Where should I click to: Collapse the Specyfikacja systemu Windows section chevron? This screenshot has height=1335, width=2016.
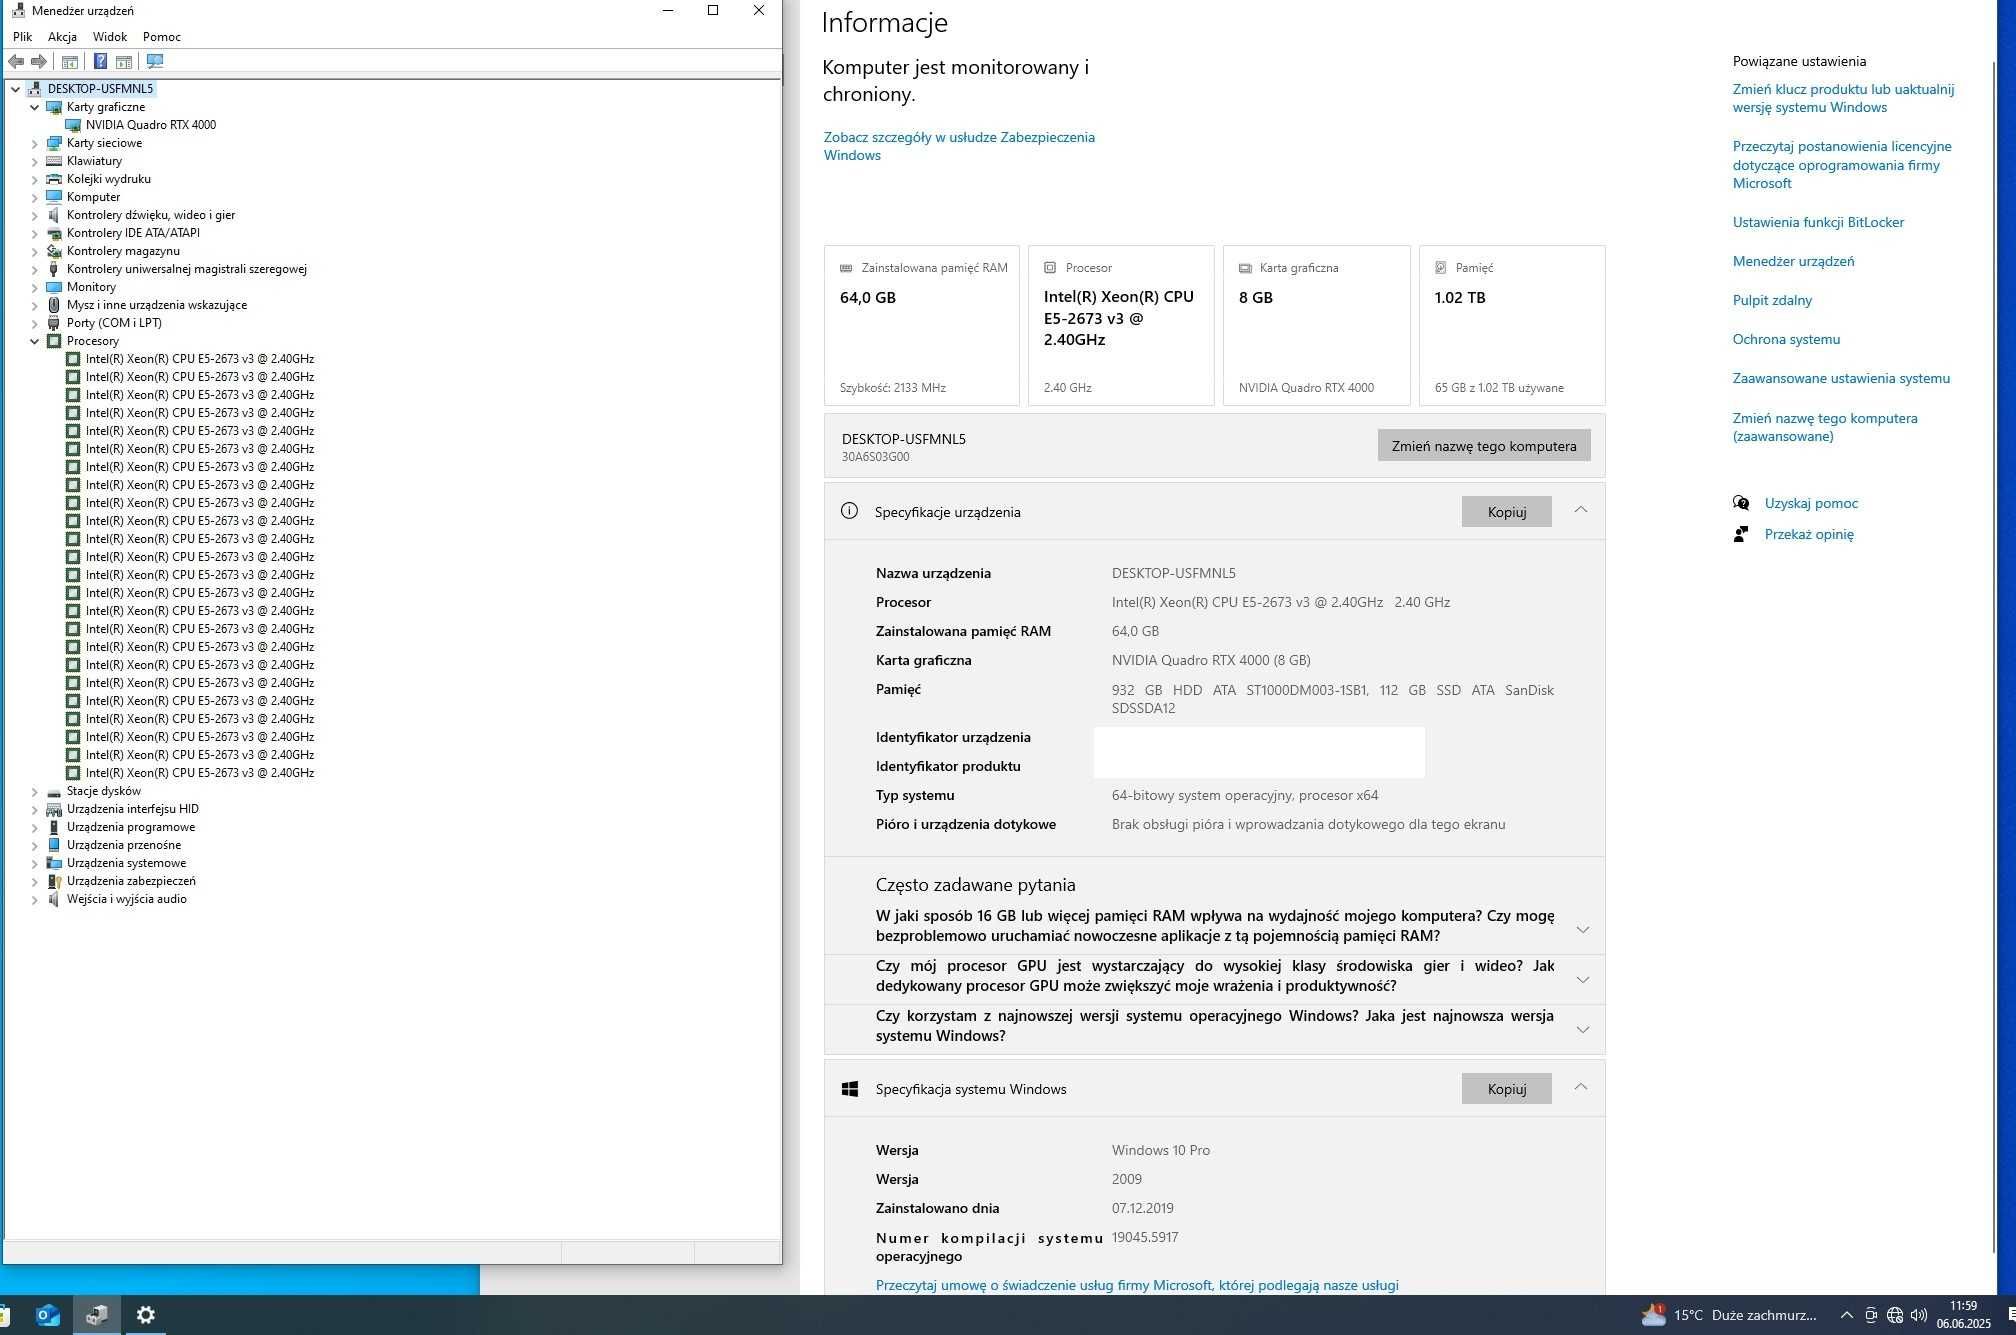[1580, 1087]
